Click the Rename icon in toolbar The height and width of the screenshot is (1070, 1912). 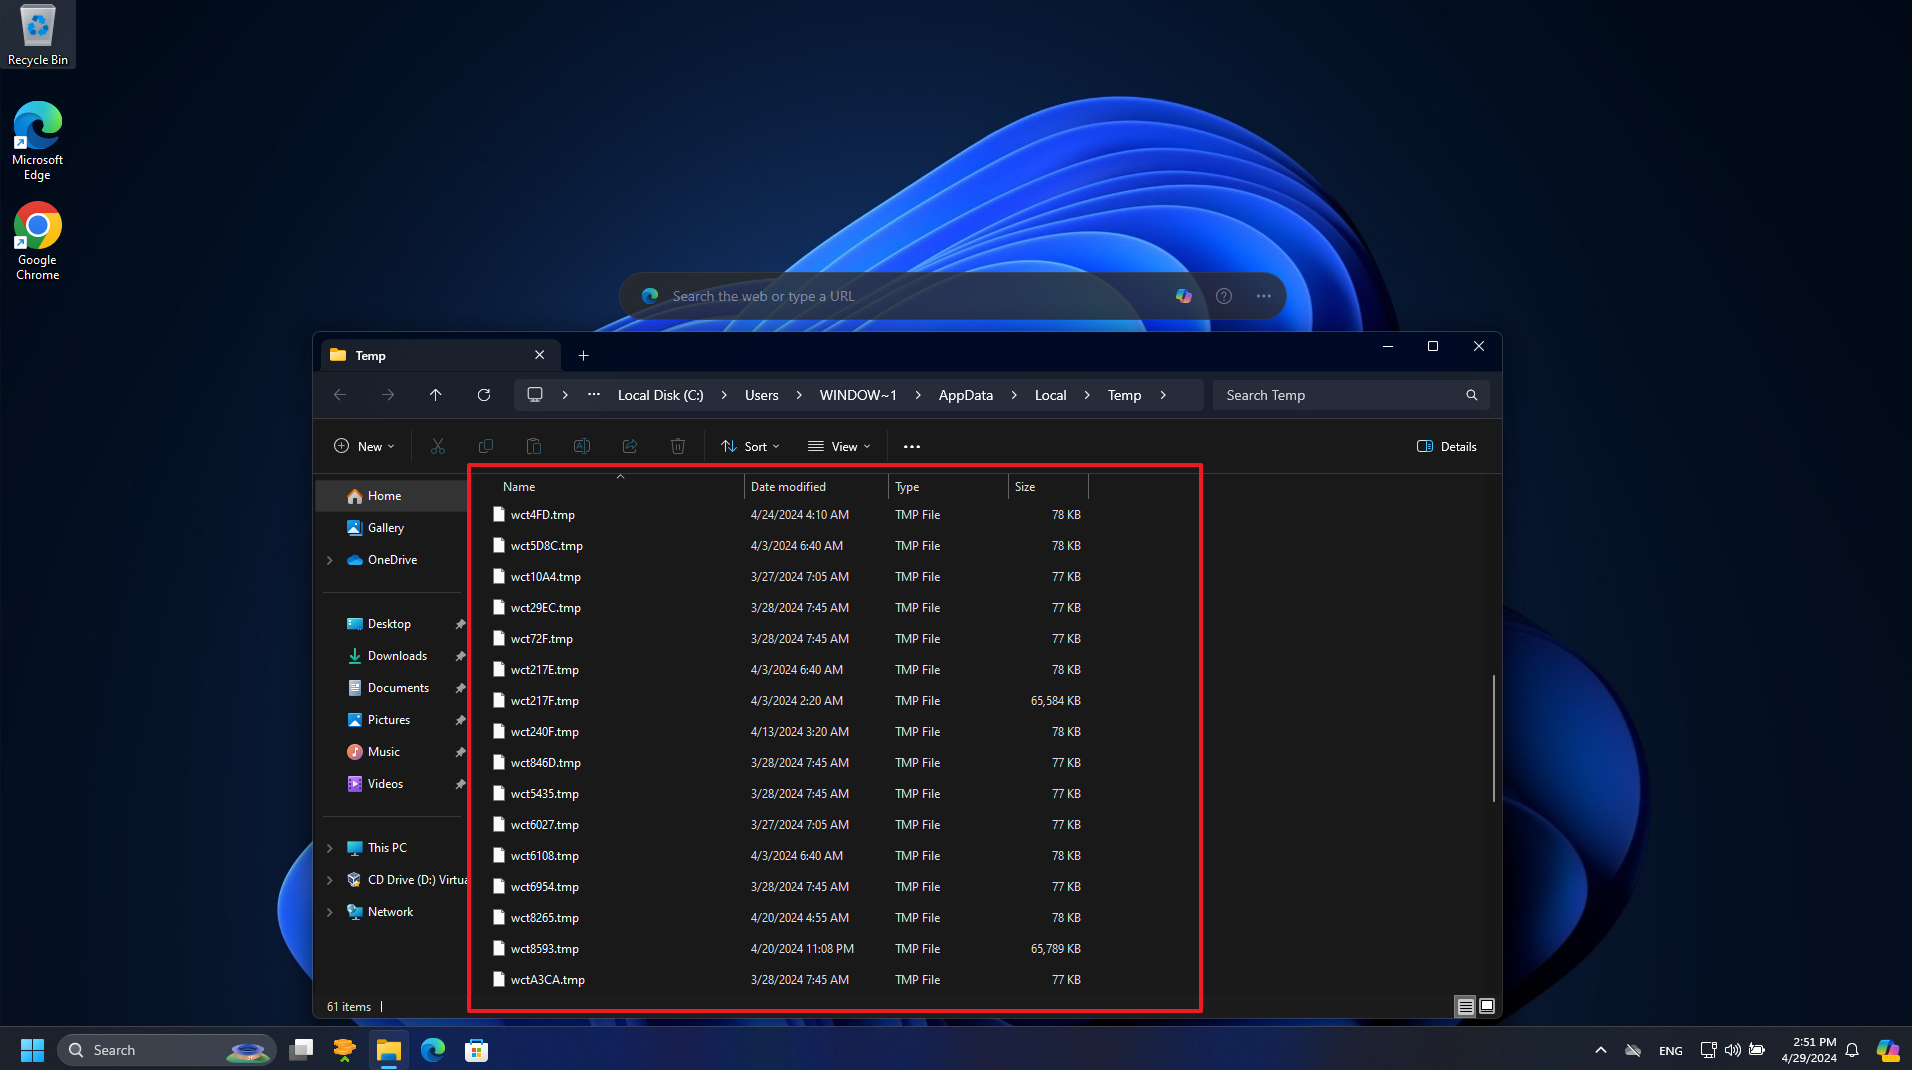click(582, 446)
